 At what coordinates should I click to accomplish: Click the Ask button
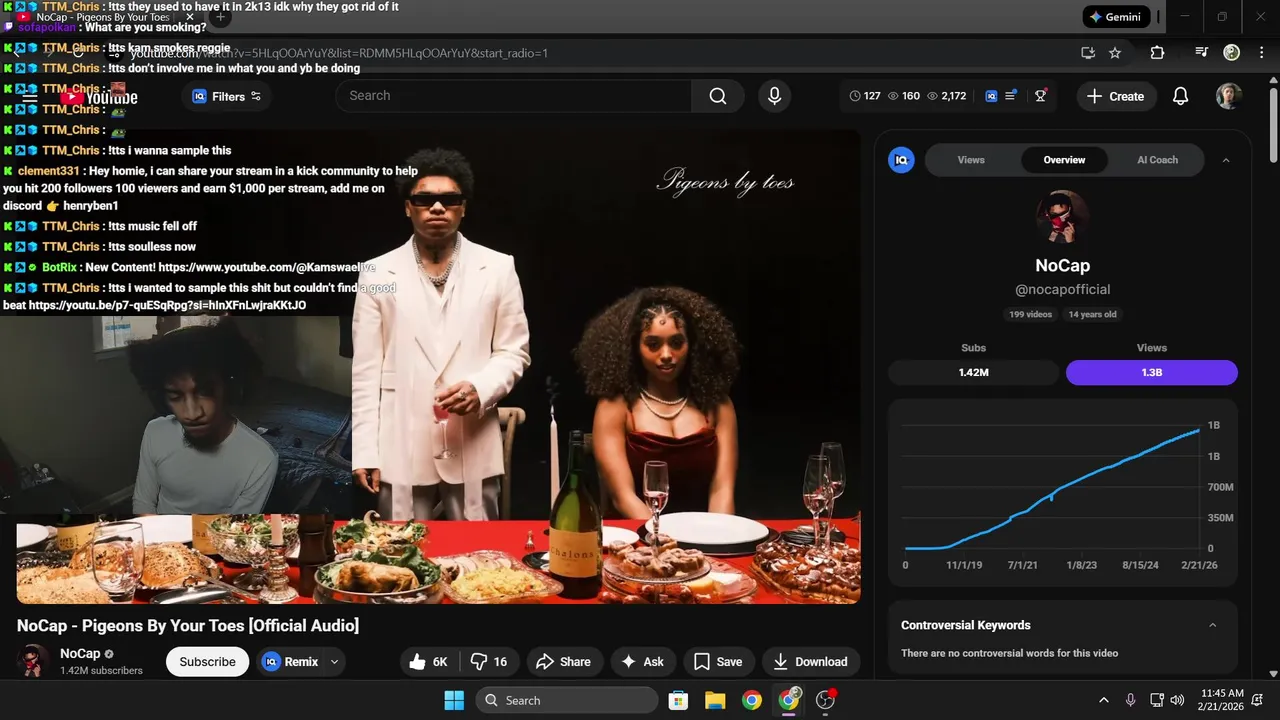coord(642,662)
